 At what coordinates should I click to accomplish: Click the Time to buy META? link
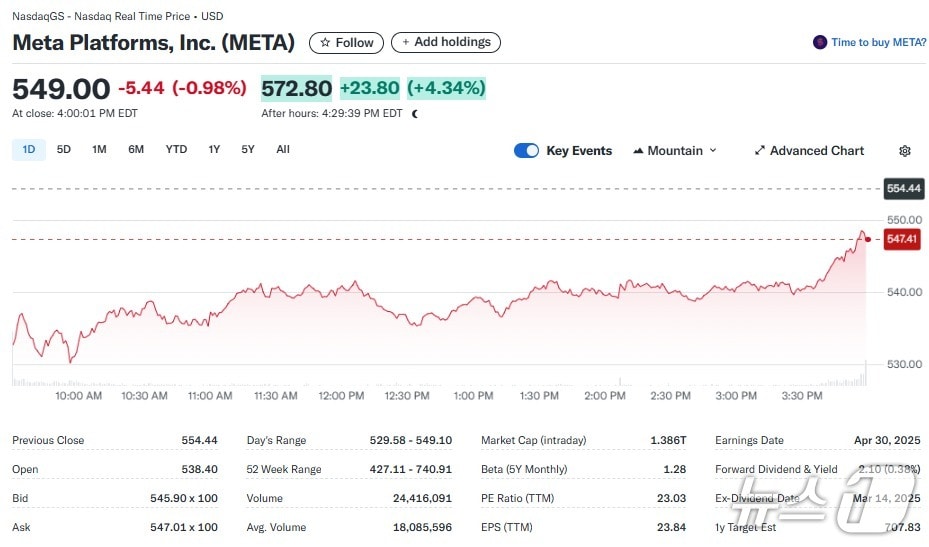pyautogui.click(x=878, y=42)
